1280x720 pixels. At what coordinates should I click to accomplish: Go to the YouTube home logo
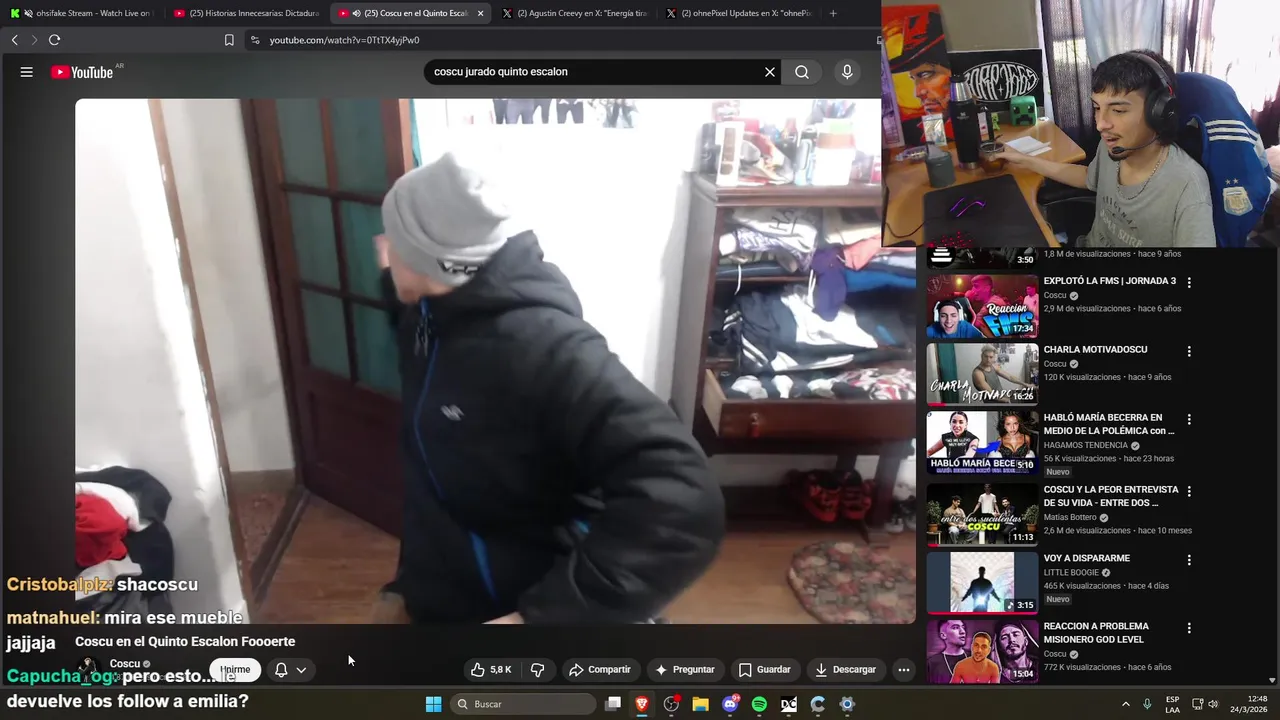click(83, 72)
